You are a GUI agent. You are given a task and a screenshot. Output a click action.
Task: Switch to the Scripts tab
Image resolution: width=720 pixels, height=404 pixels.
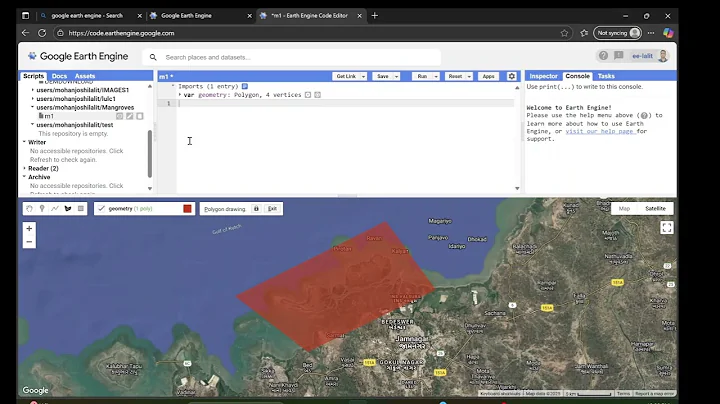click(33, 76)
